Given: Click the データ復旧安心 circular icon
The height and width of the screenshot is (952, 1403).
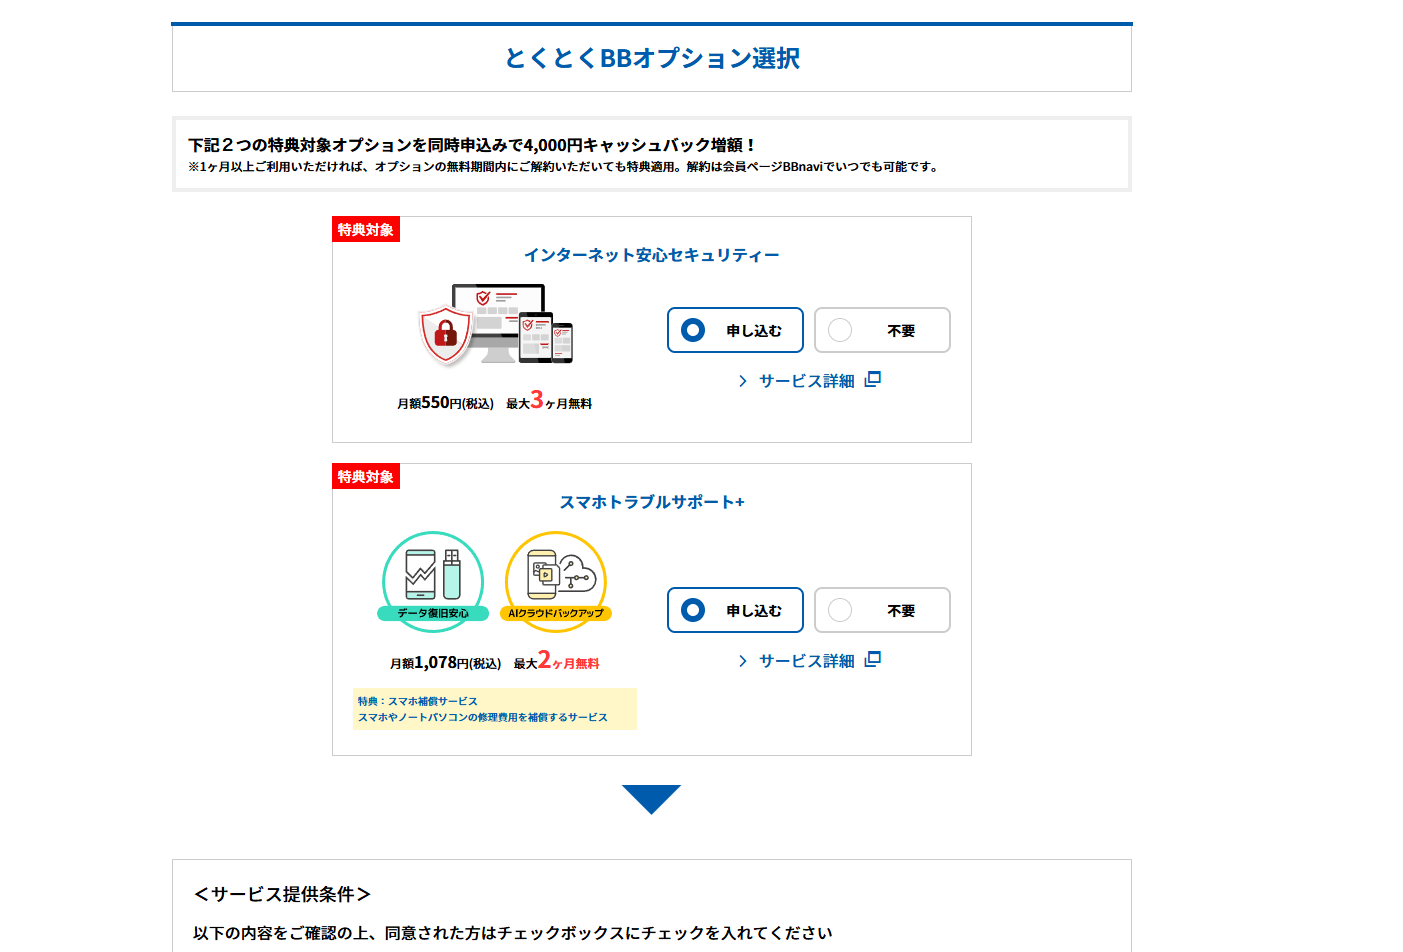Looking at the screenshot, I should 433,580.
